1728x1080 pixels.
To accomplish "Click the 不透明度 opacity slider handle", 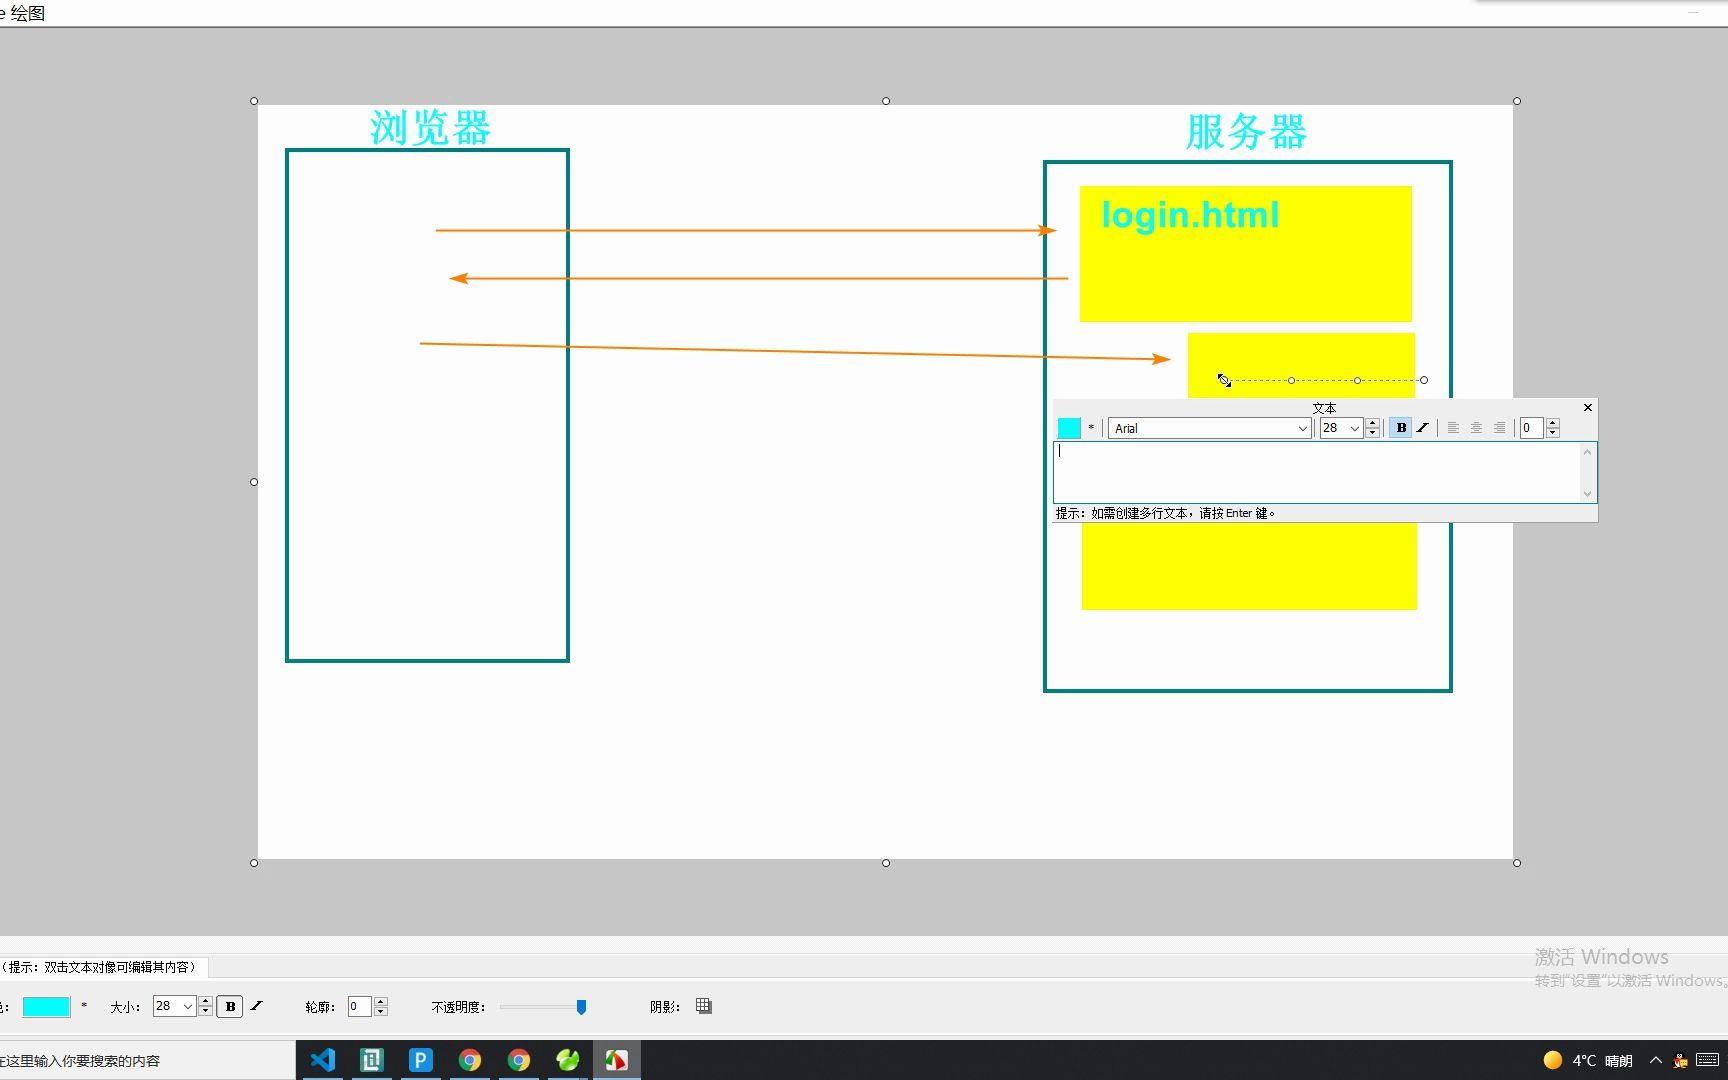I will coord(581,1007).
